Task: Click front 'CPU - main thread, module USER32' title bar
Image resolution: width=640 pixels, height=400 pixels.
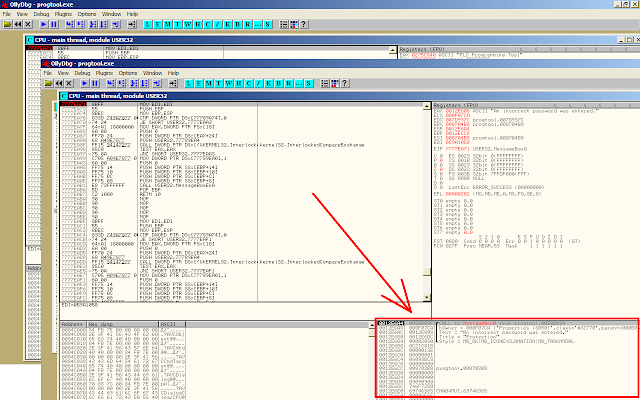Action: click(x=349, y=96)
